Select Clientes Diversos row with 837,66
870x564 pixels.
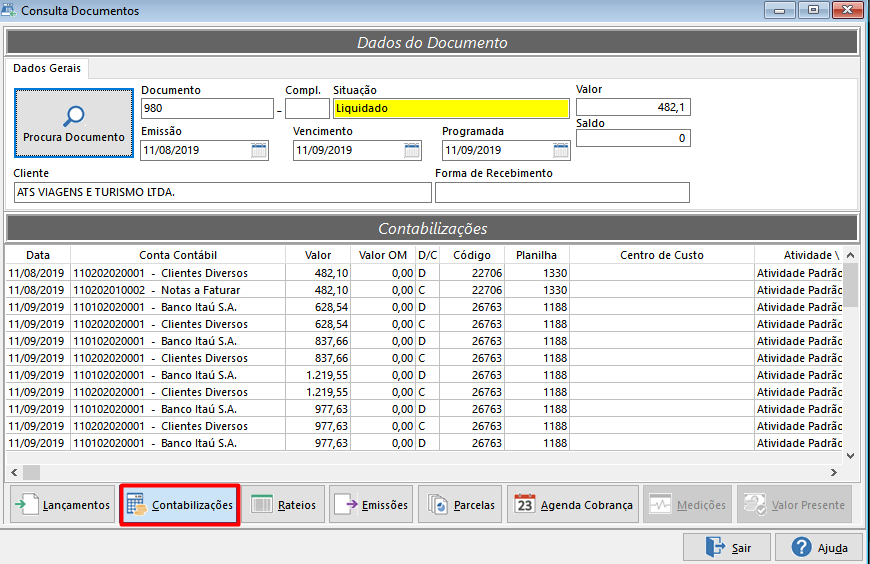click(x=424, y=358)
